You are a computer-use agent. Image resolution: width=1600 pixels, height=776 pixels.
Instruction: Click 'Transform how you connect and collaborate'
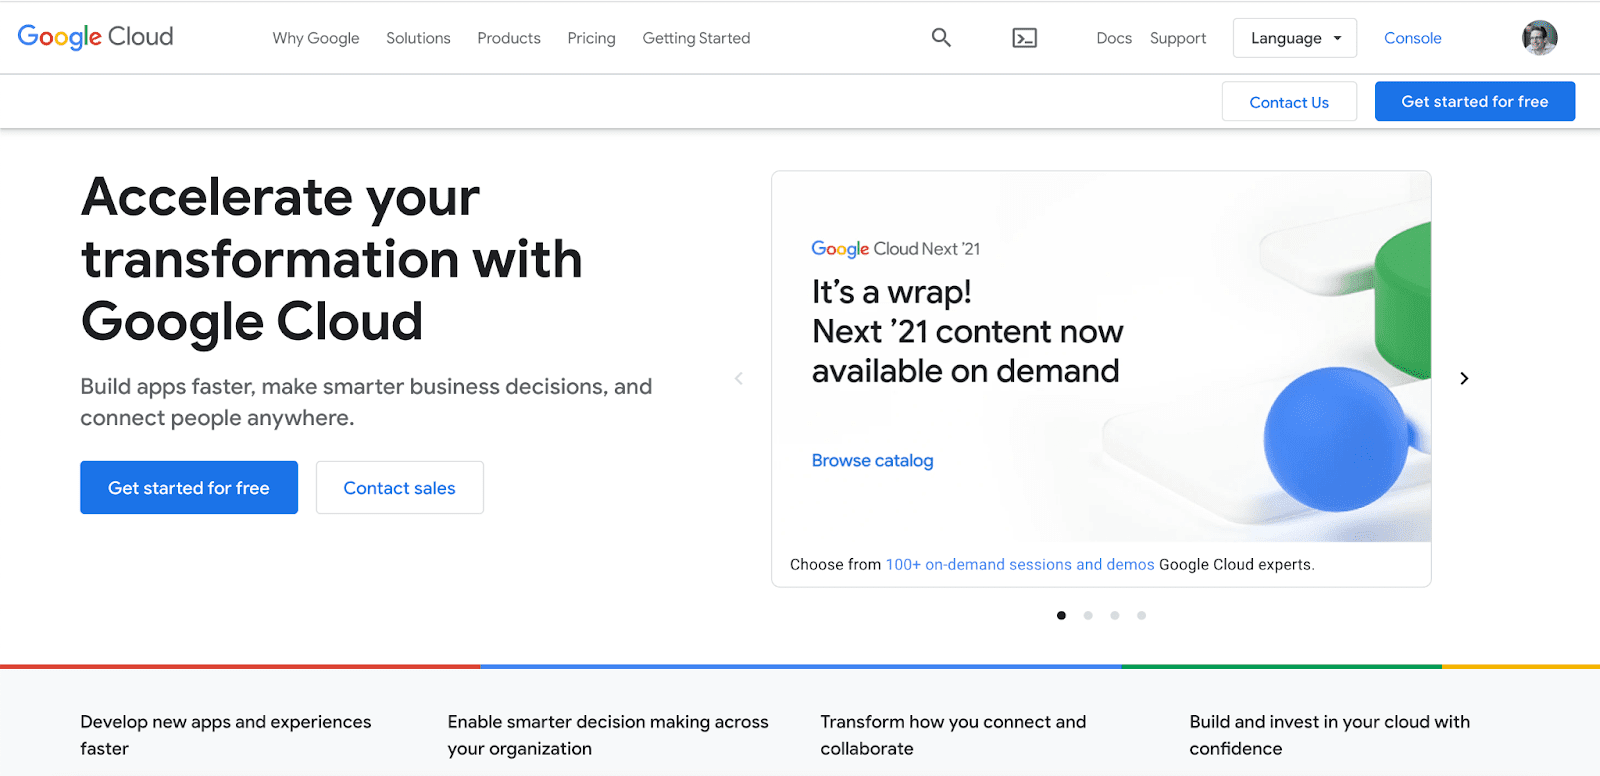coord(953,735)
